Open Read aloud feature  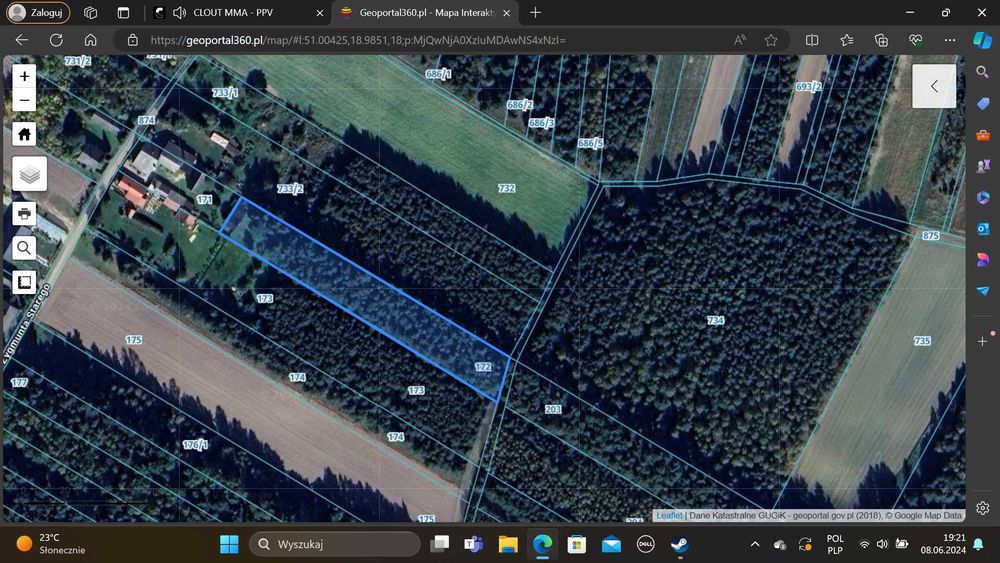click(x=740, y=40)
